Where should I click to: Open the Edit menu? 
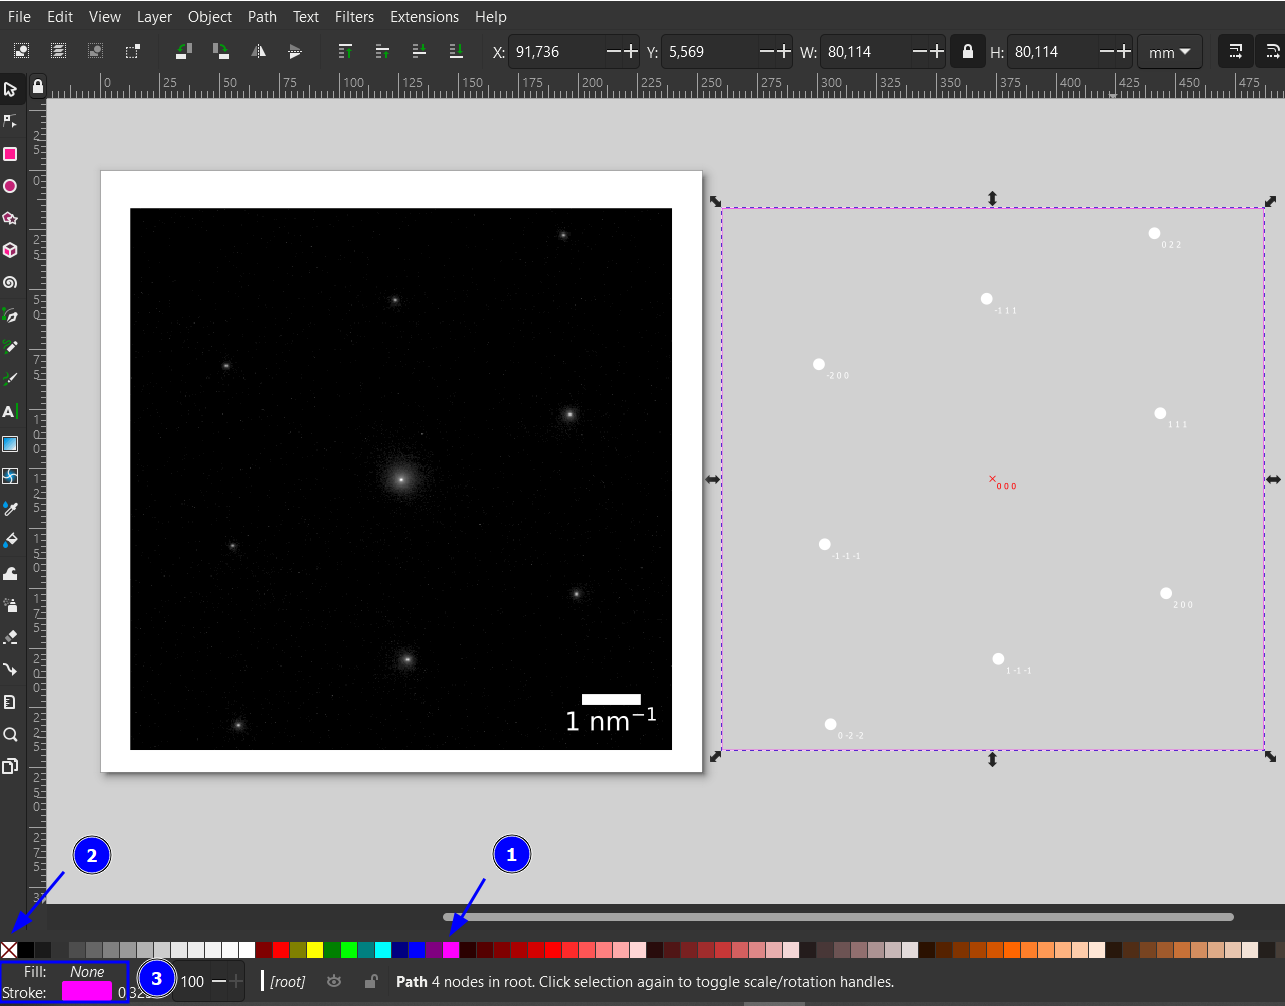60,17
